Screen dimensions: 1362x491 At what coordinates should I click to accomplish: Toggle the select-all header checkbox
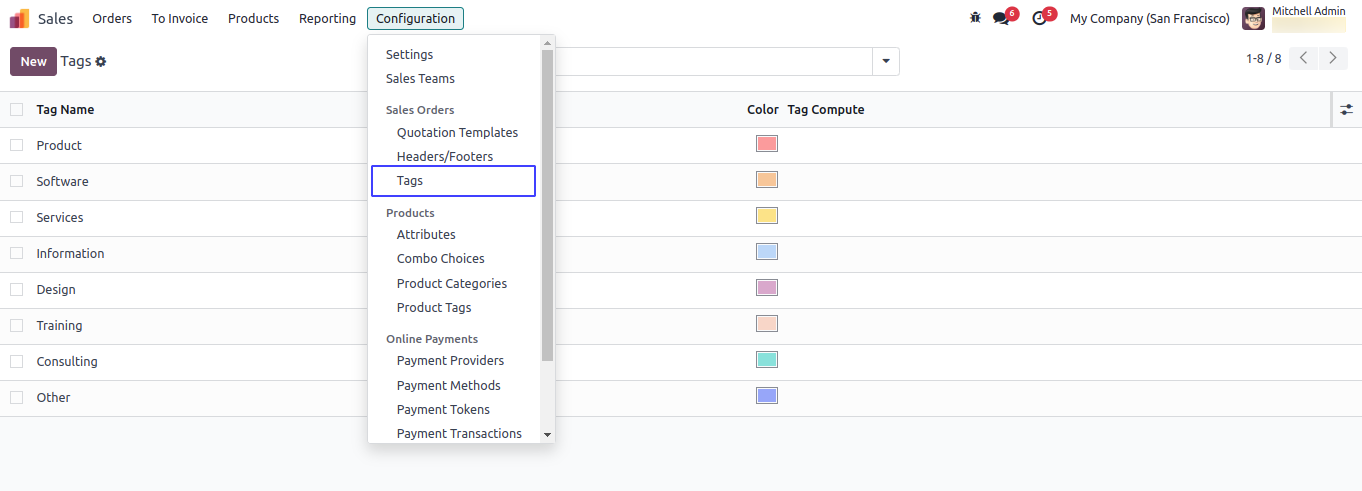[16, 110]
